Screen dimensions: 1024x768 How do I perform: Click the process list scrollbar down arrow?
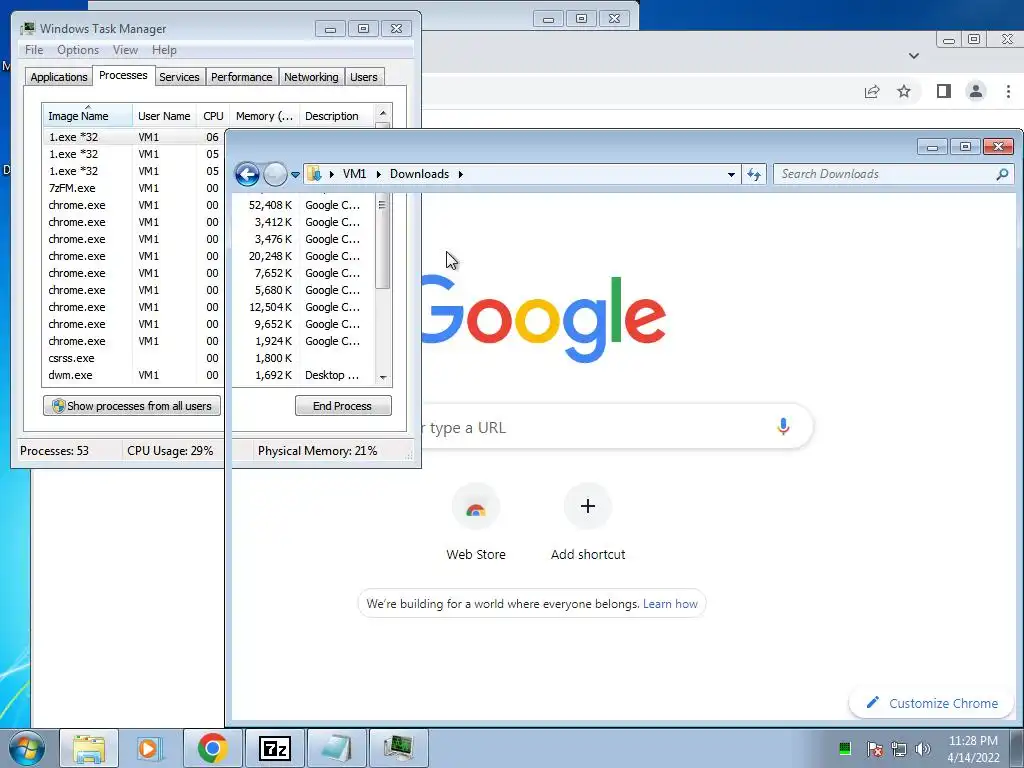383,377
